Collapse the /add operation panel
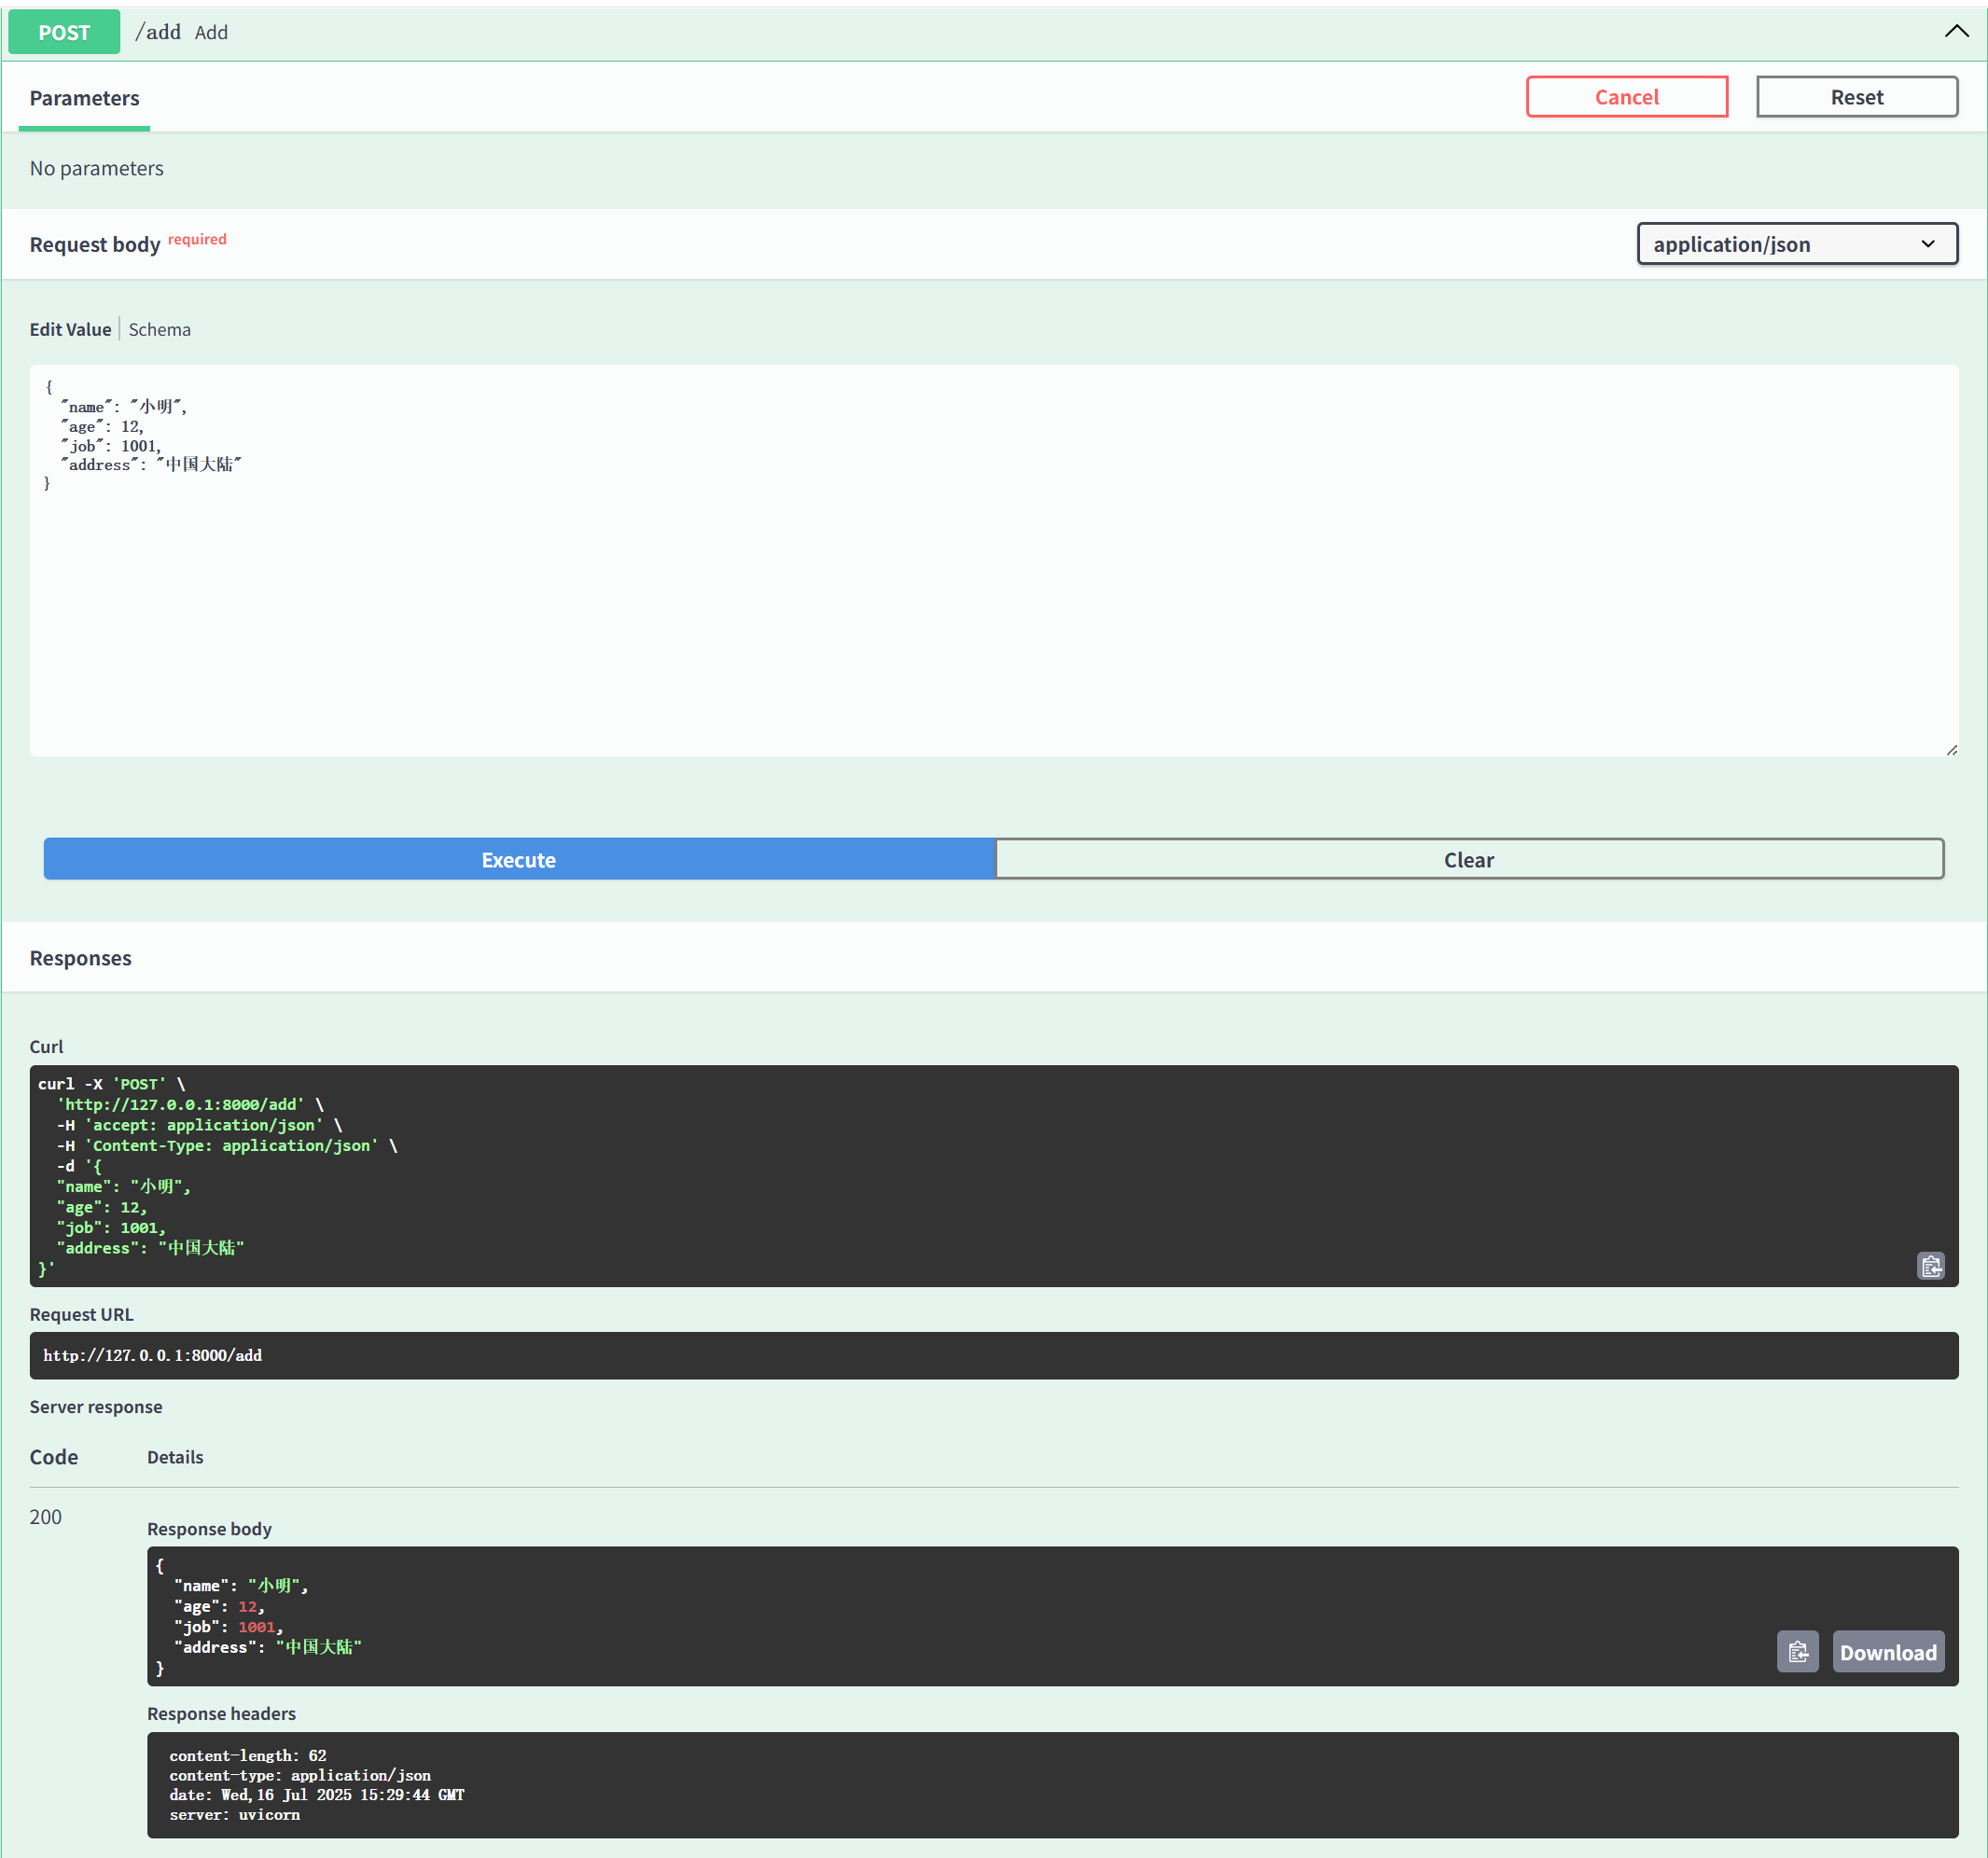 pyautogui.click(x=1957, y=31)
